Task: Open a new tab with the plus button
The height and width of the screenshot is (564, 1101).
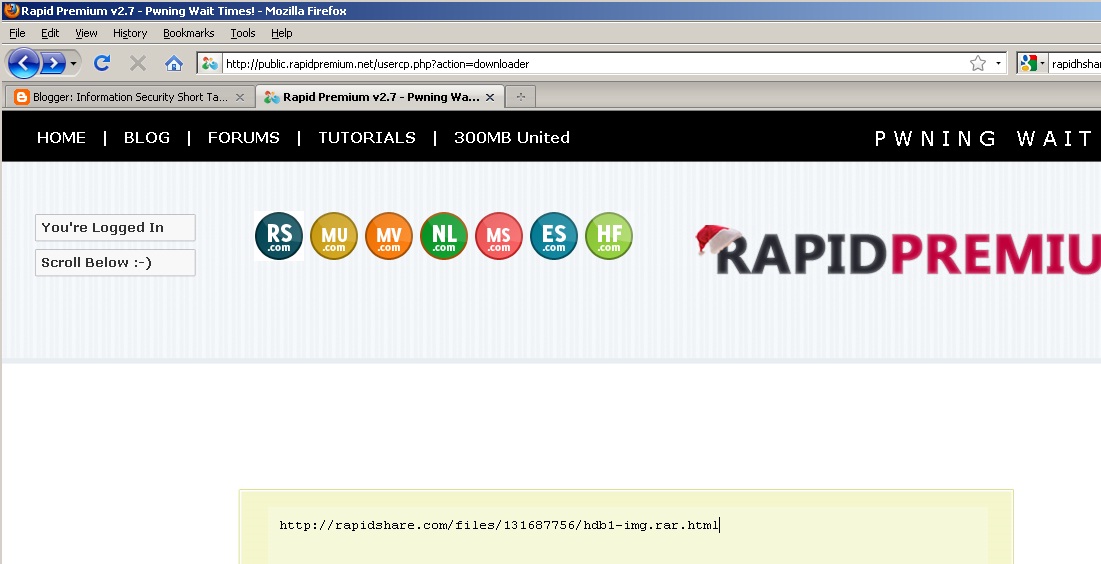Action: (520, 97)
